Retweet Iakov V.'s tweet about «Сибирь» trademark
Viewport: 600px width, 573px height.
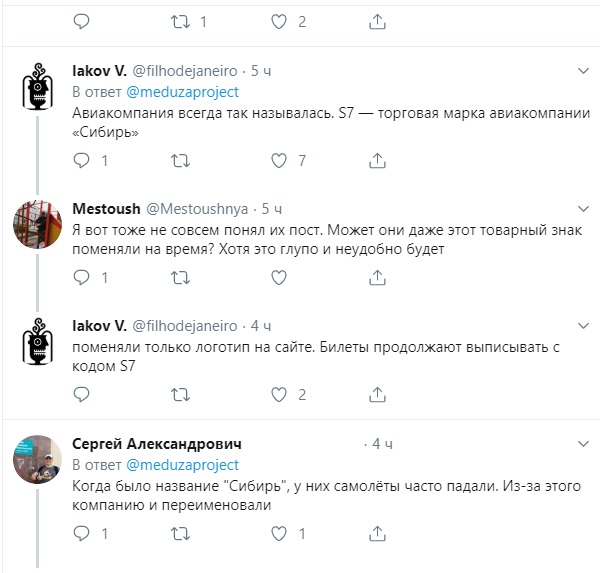coord(179,160)
